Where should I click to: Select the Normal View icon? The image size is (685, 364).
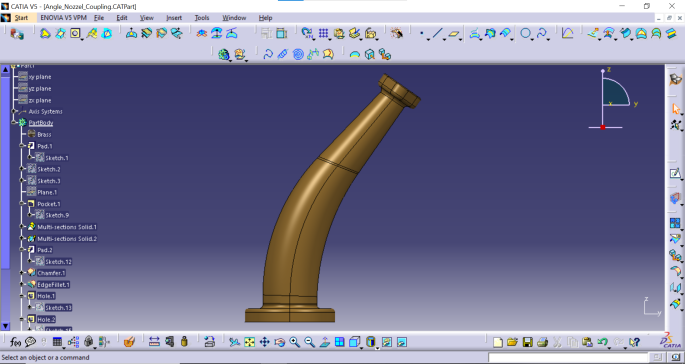click(325, 342)
